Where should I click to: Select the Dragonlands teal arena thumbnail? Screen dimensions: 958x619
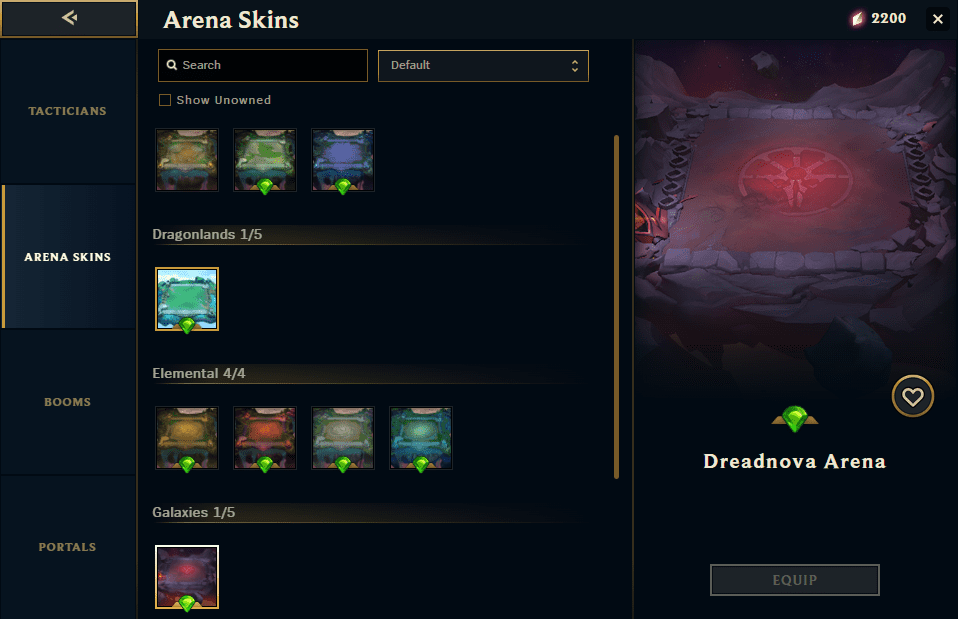[x=187, y=299]
